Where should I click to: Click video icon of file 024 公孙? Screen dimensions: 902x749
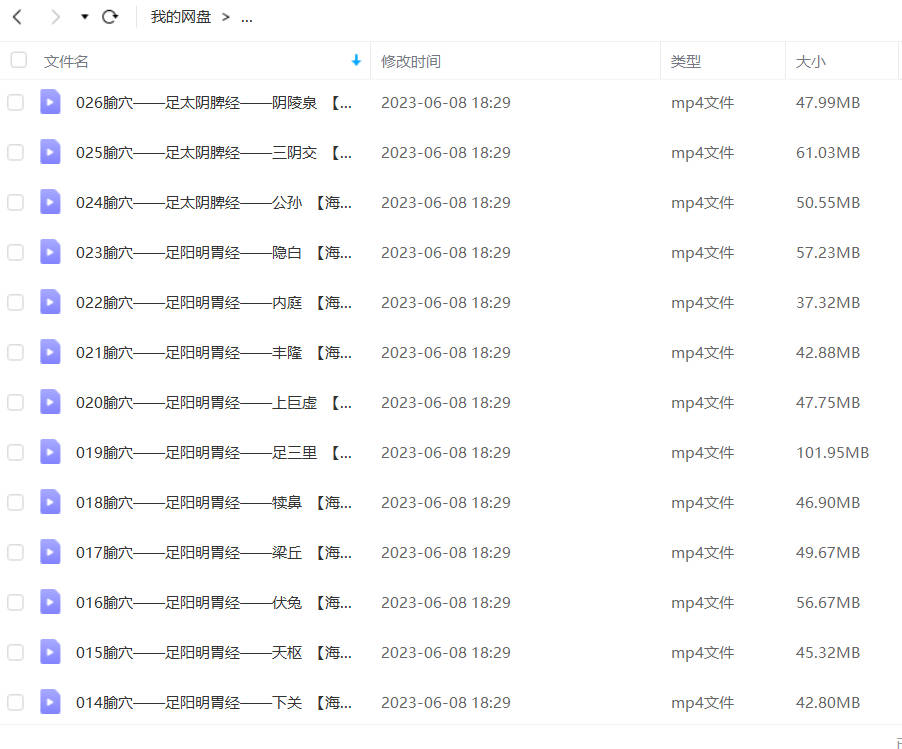point(50,202)
